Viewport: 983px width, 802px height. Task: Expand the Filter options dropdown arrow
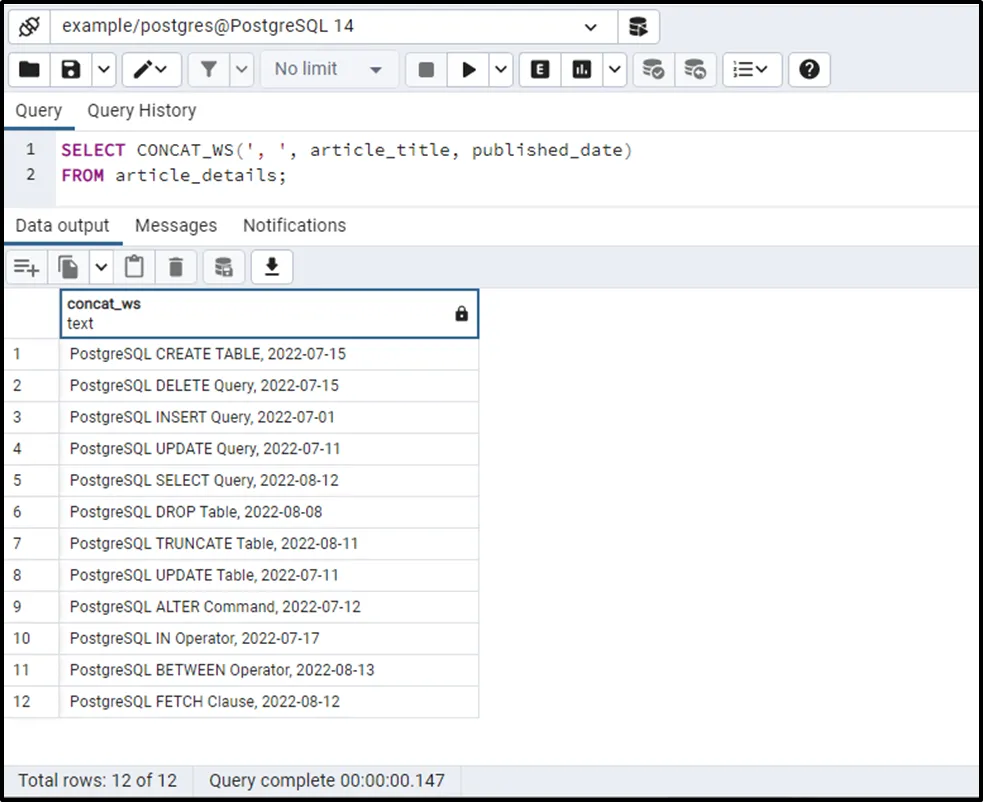(242, 69)
